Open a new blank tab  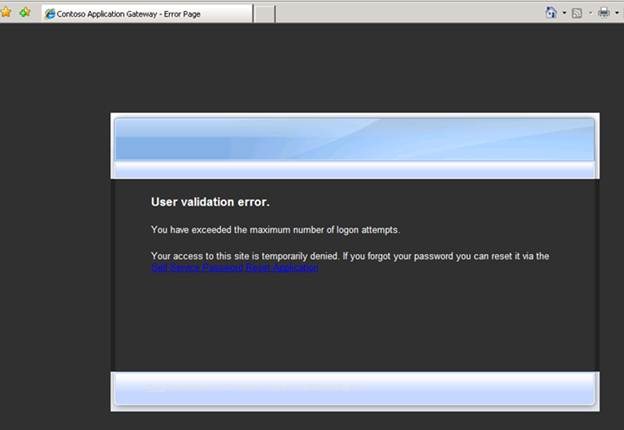[x=264, y=14]
